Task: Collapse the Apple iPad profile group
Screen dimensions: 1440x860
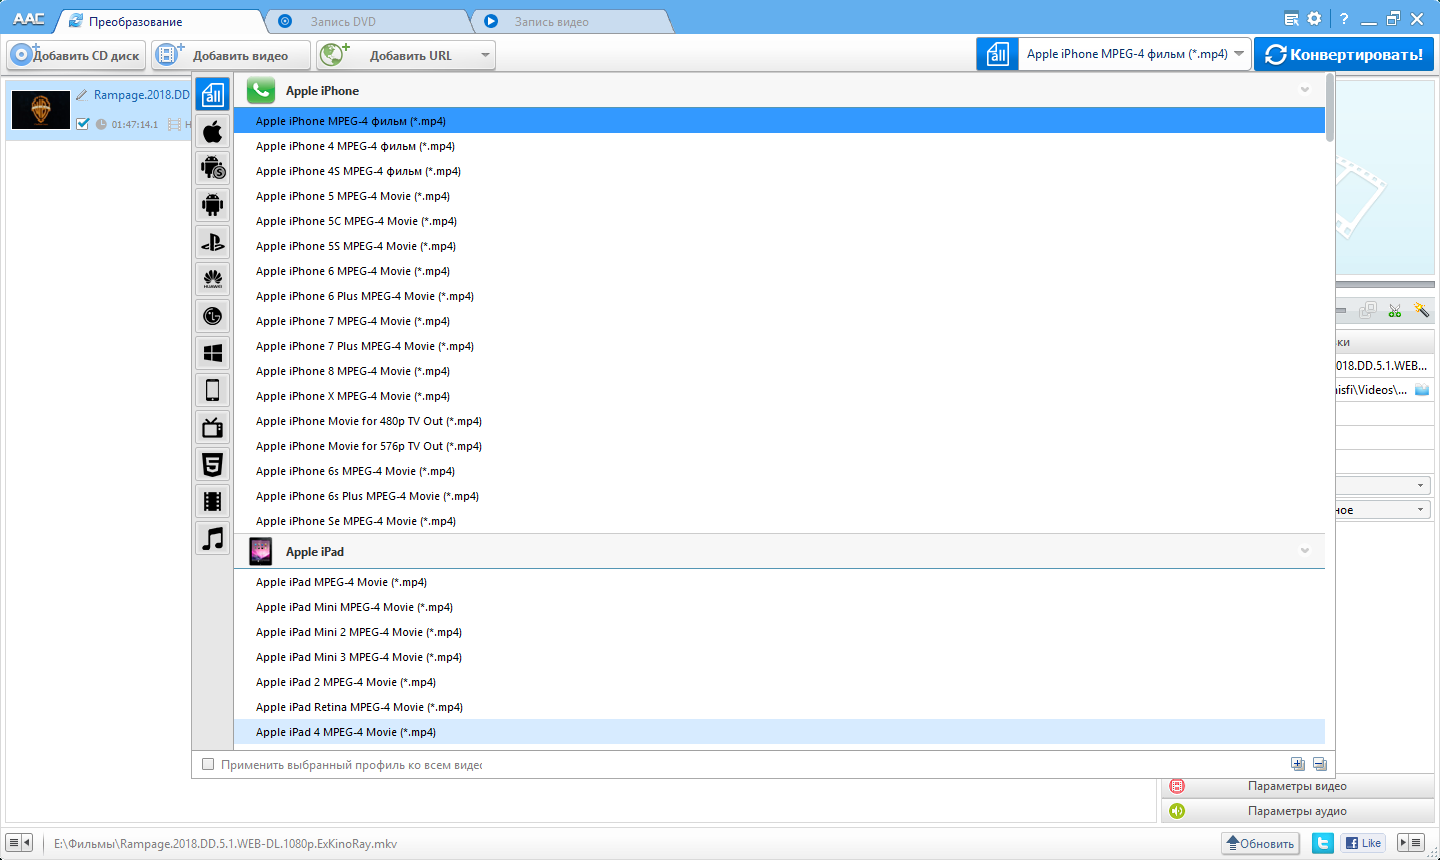Action: [1304, 551]
